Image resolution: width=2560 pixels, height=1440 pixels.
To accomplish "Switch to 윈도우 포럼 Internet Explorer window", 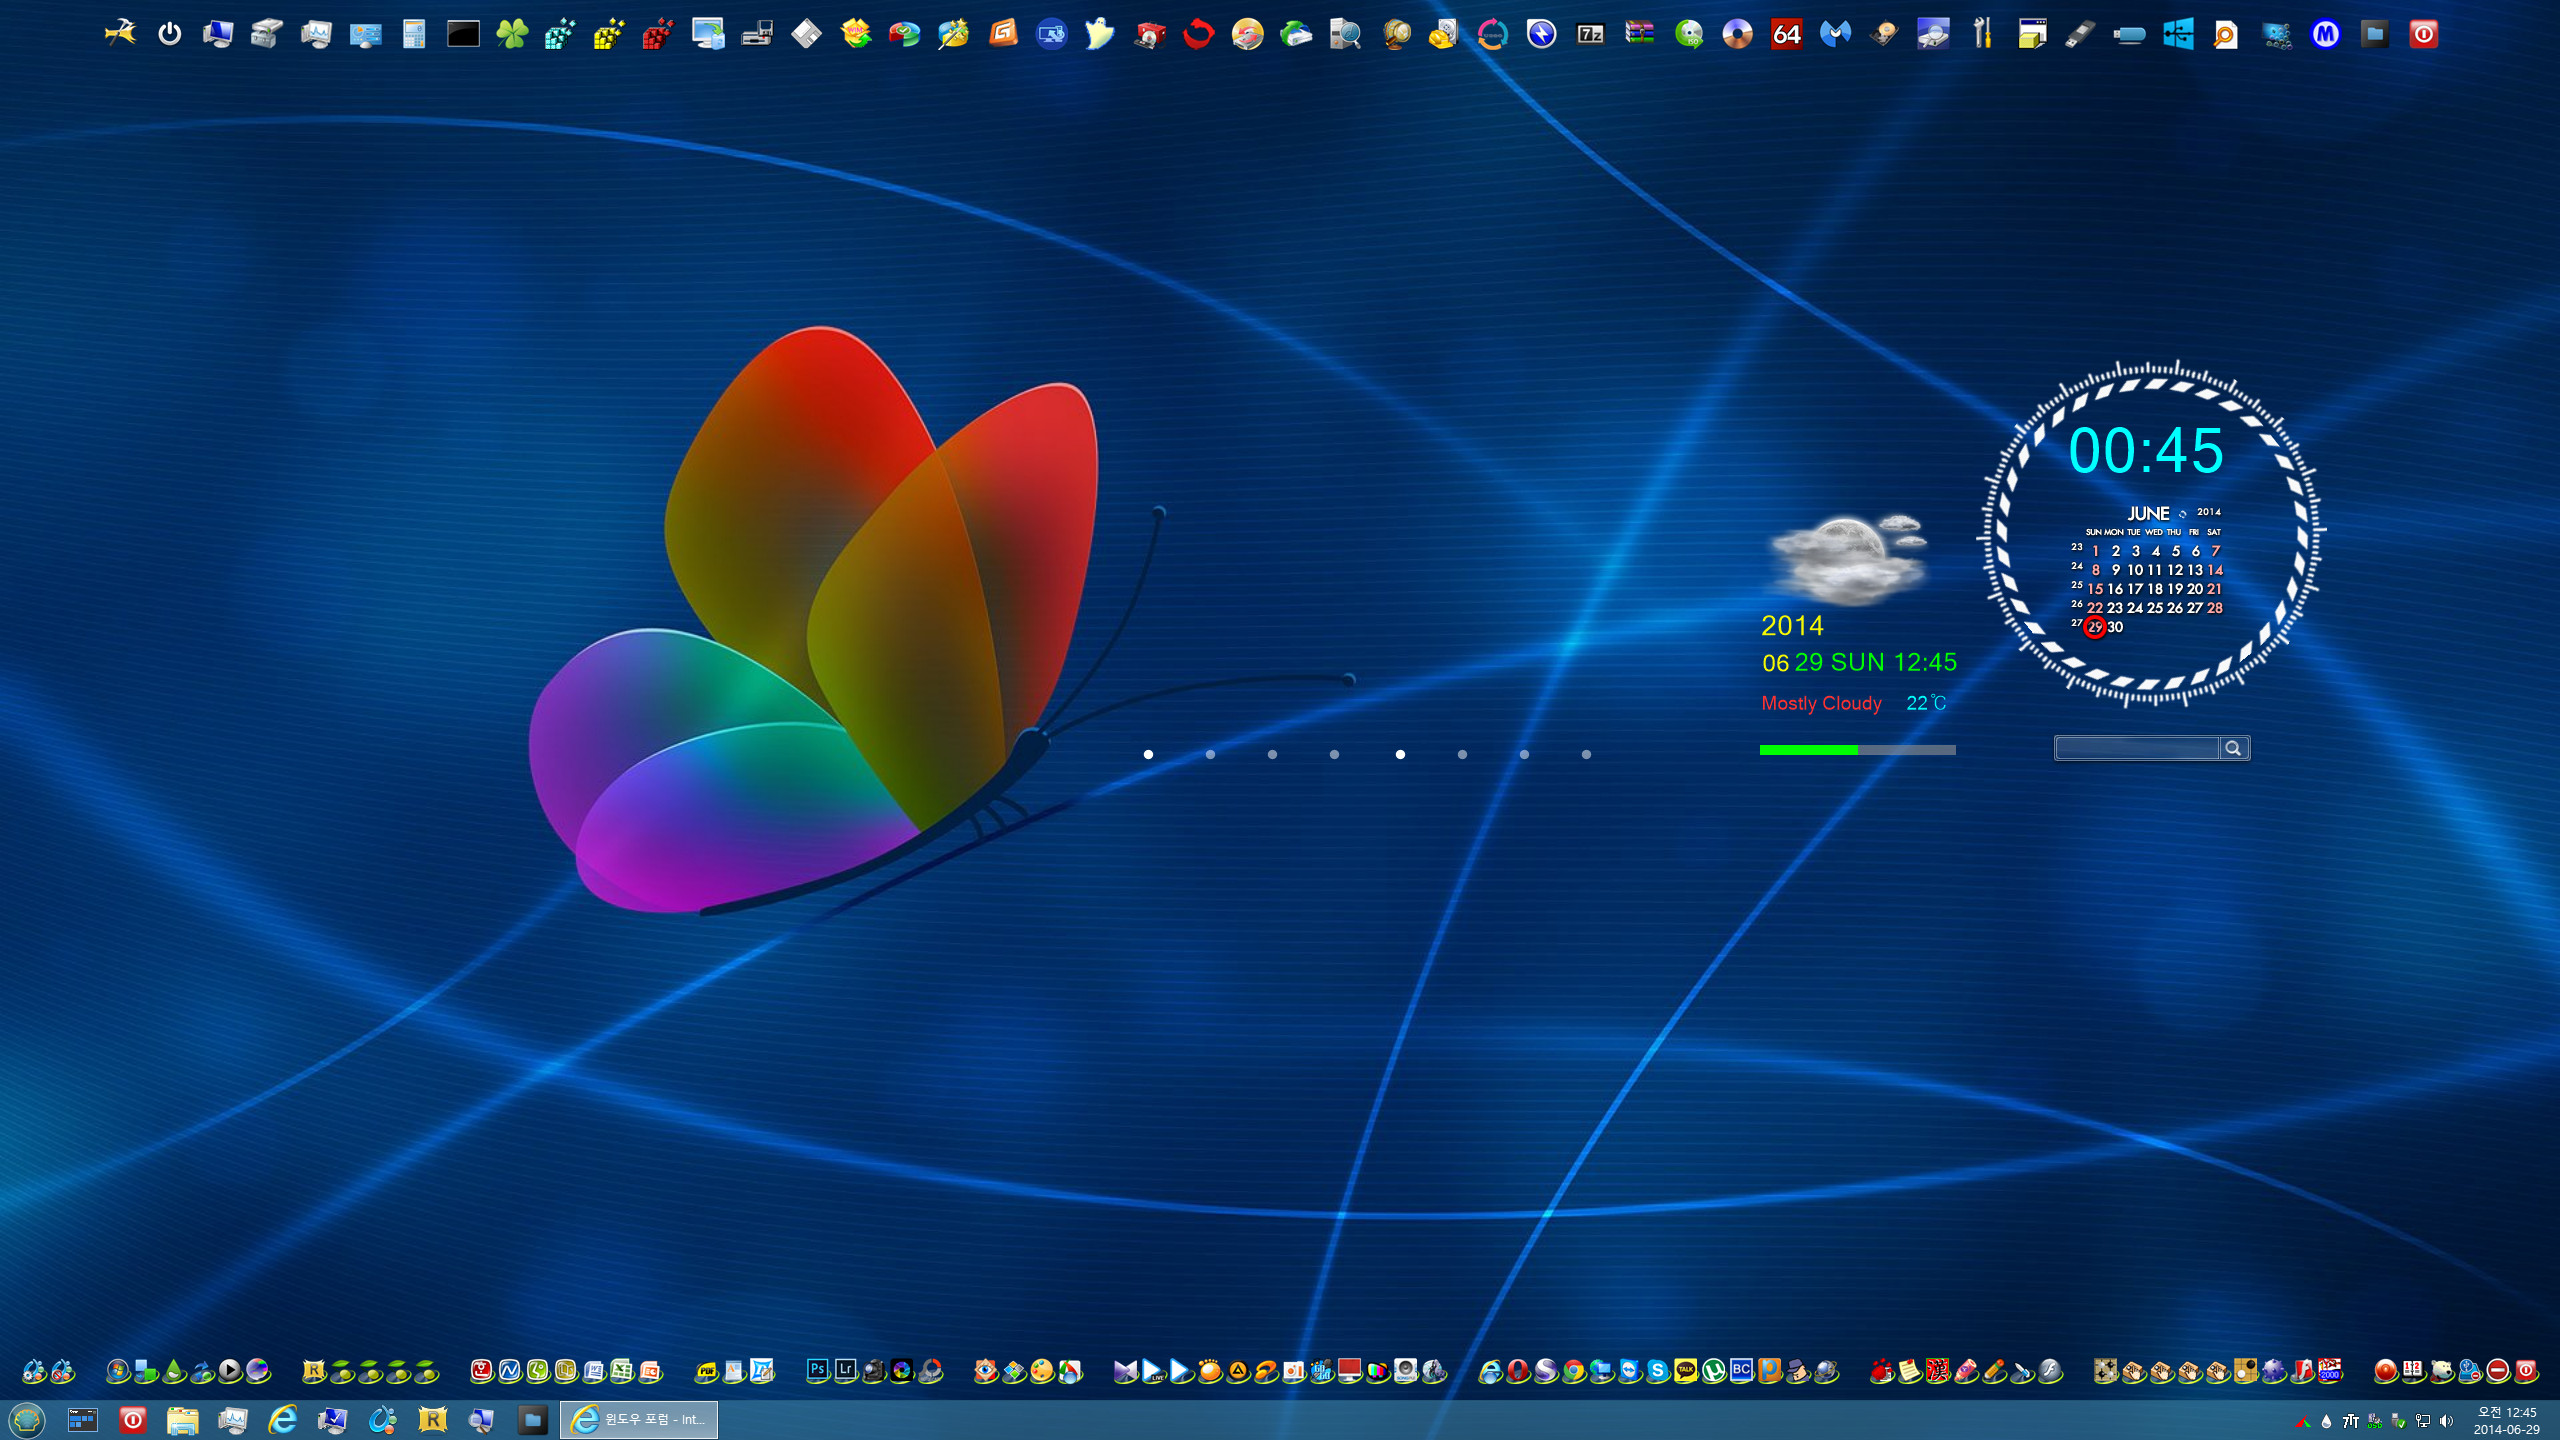I will point(639,1420).
